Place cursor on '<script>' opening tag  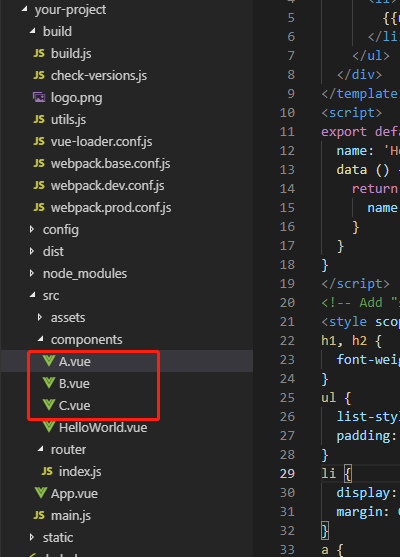click(352, 113)
